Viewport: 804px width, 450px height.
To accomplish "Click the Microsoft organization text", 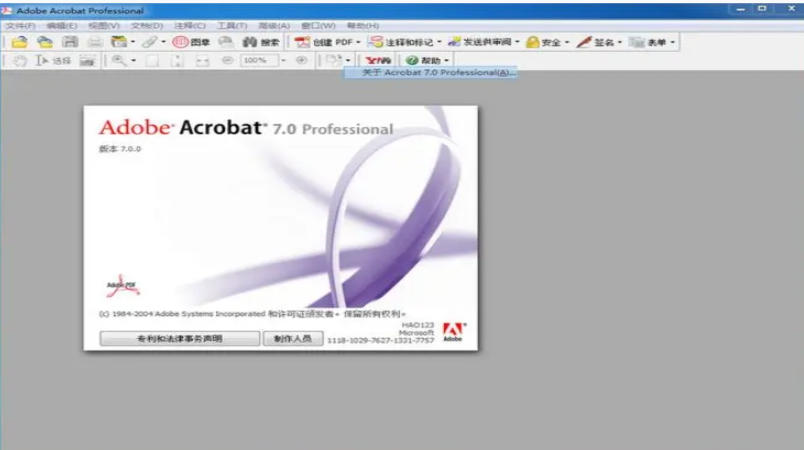I will [x=416, y=333].
